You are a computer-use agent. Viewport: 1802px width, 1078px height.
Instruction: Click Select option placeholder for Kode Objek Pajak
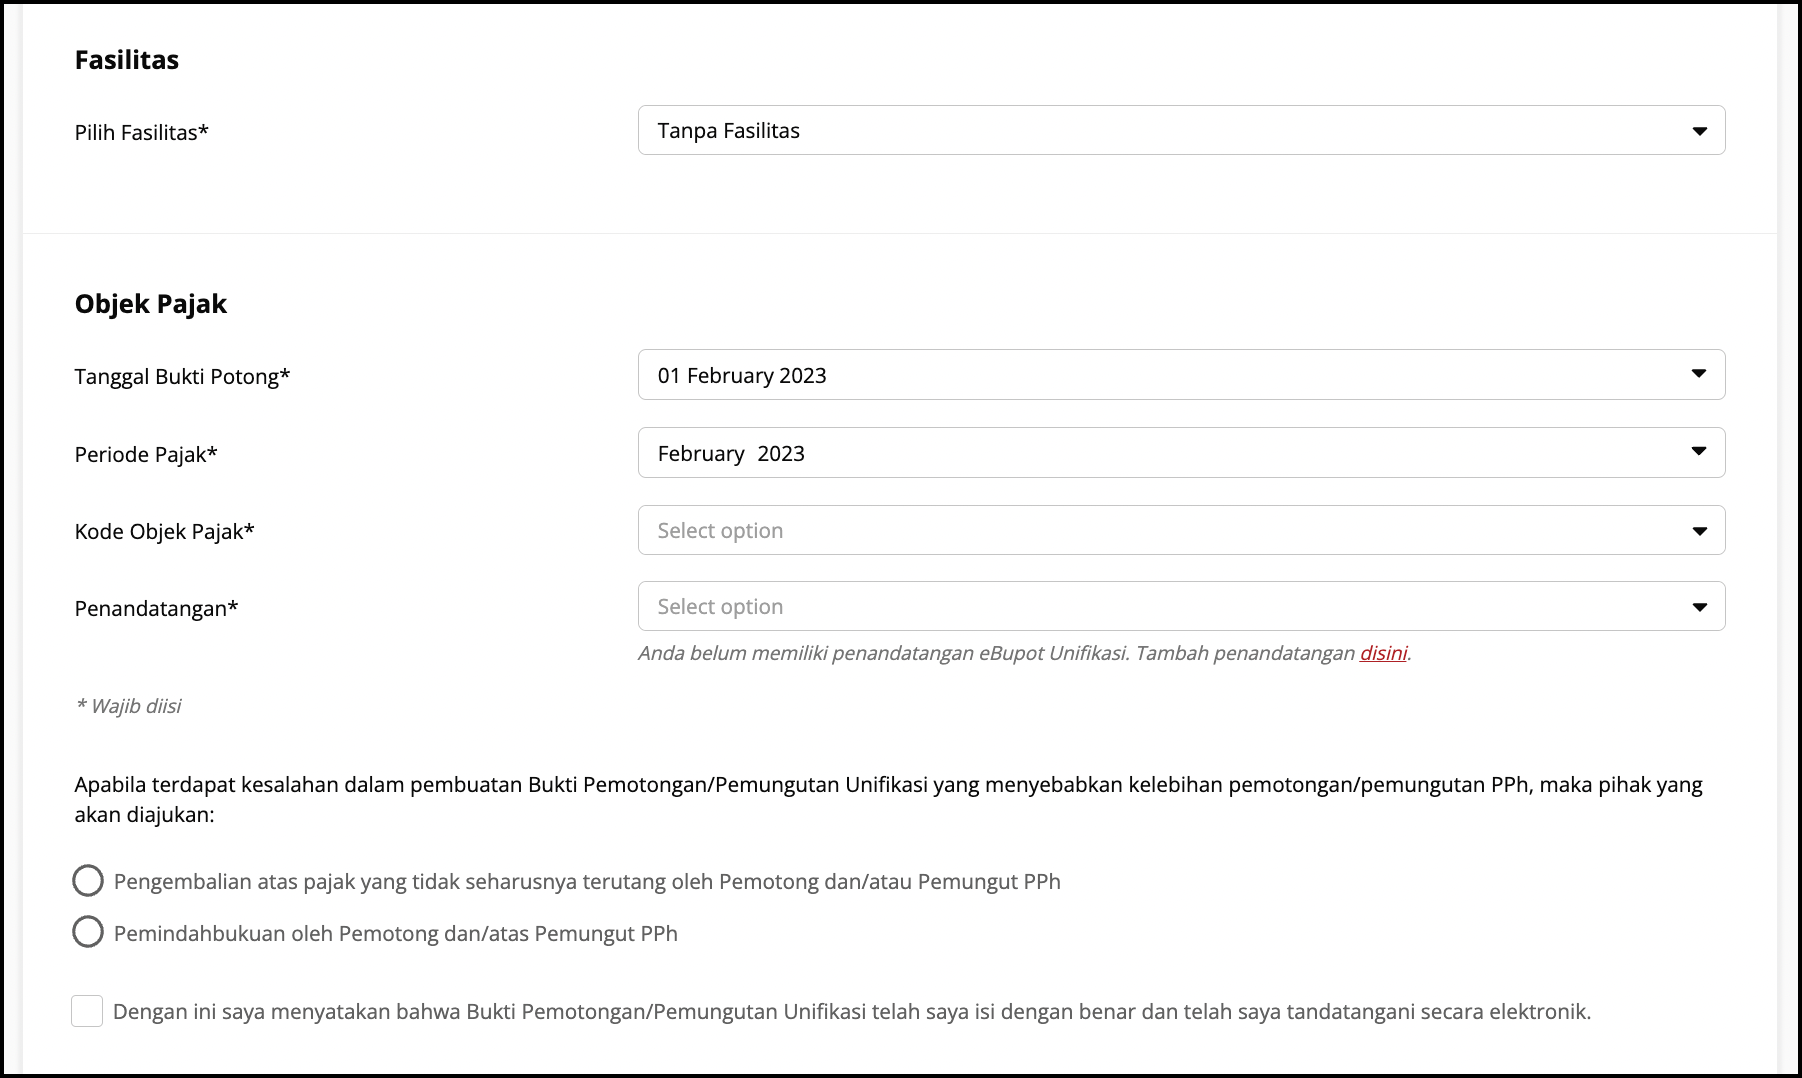(720, 531)
